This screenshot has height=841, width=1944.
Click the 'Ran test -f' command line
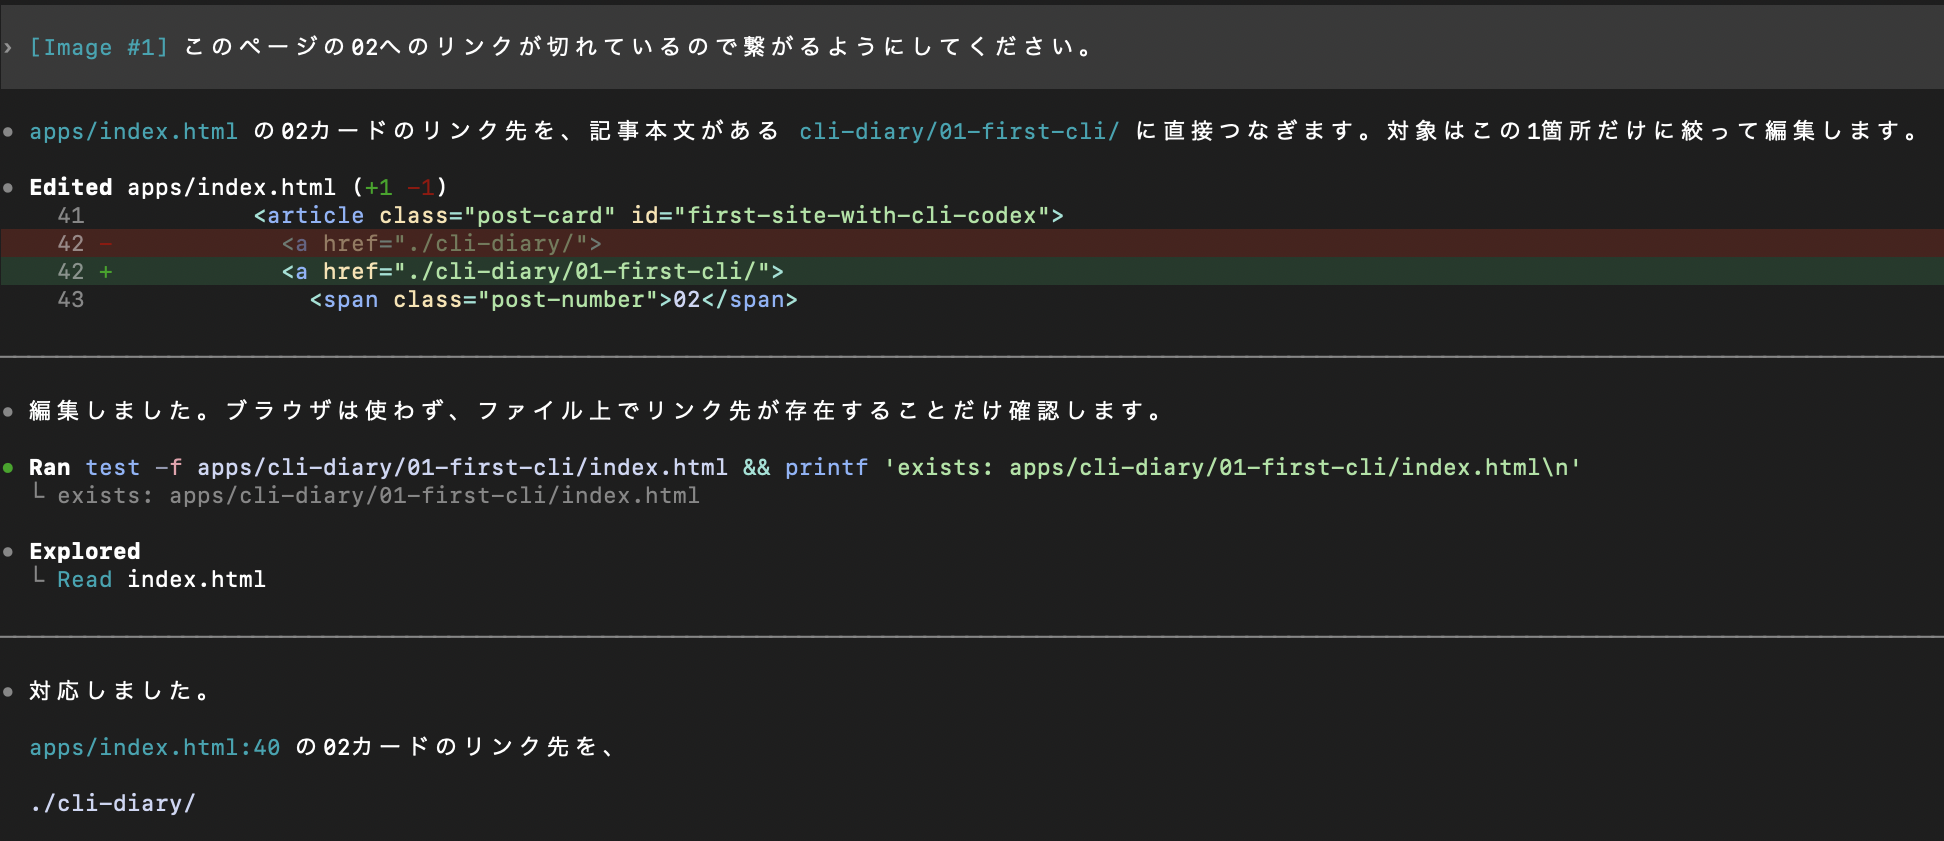click(x=805, y=467)
